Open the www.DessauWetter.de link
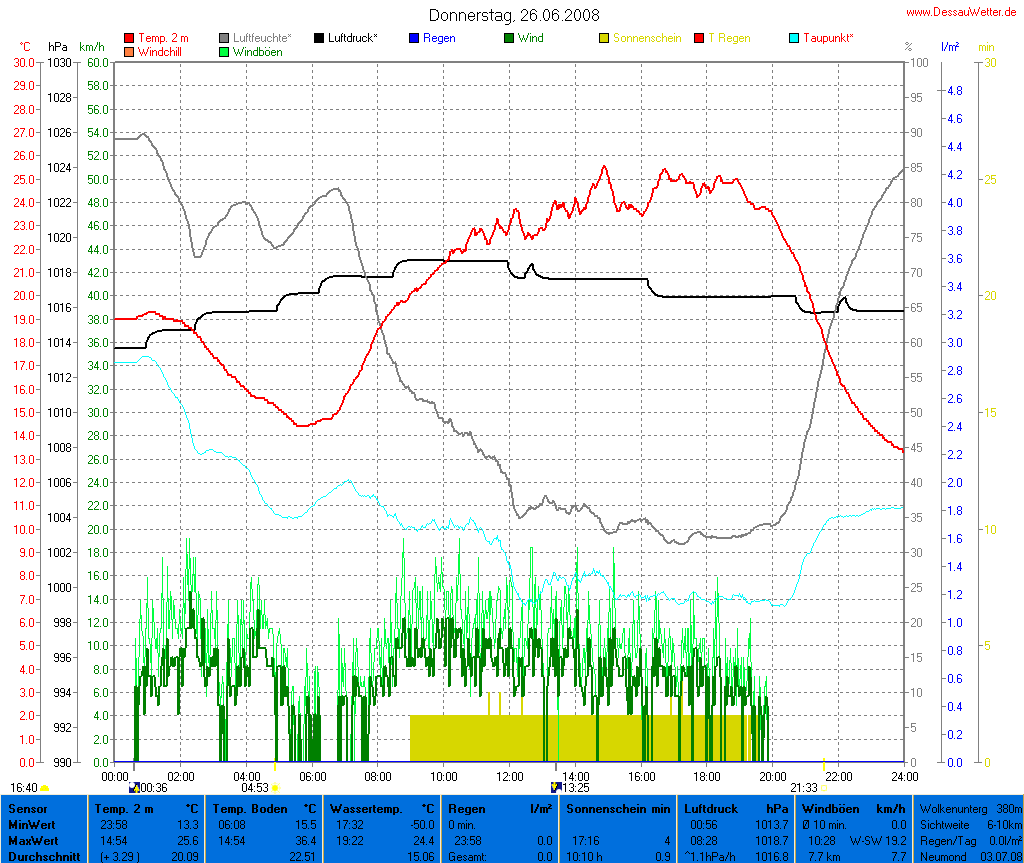 coord(961,12)
